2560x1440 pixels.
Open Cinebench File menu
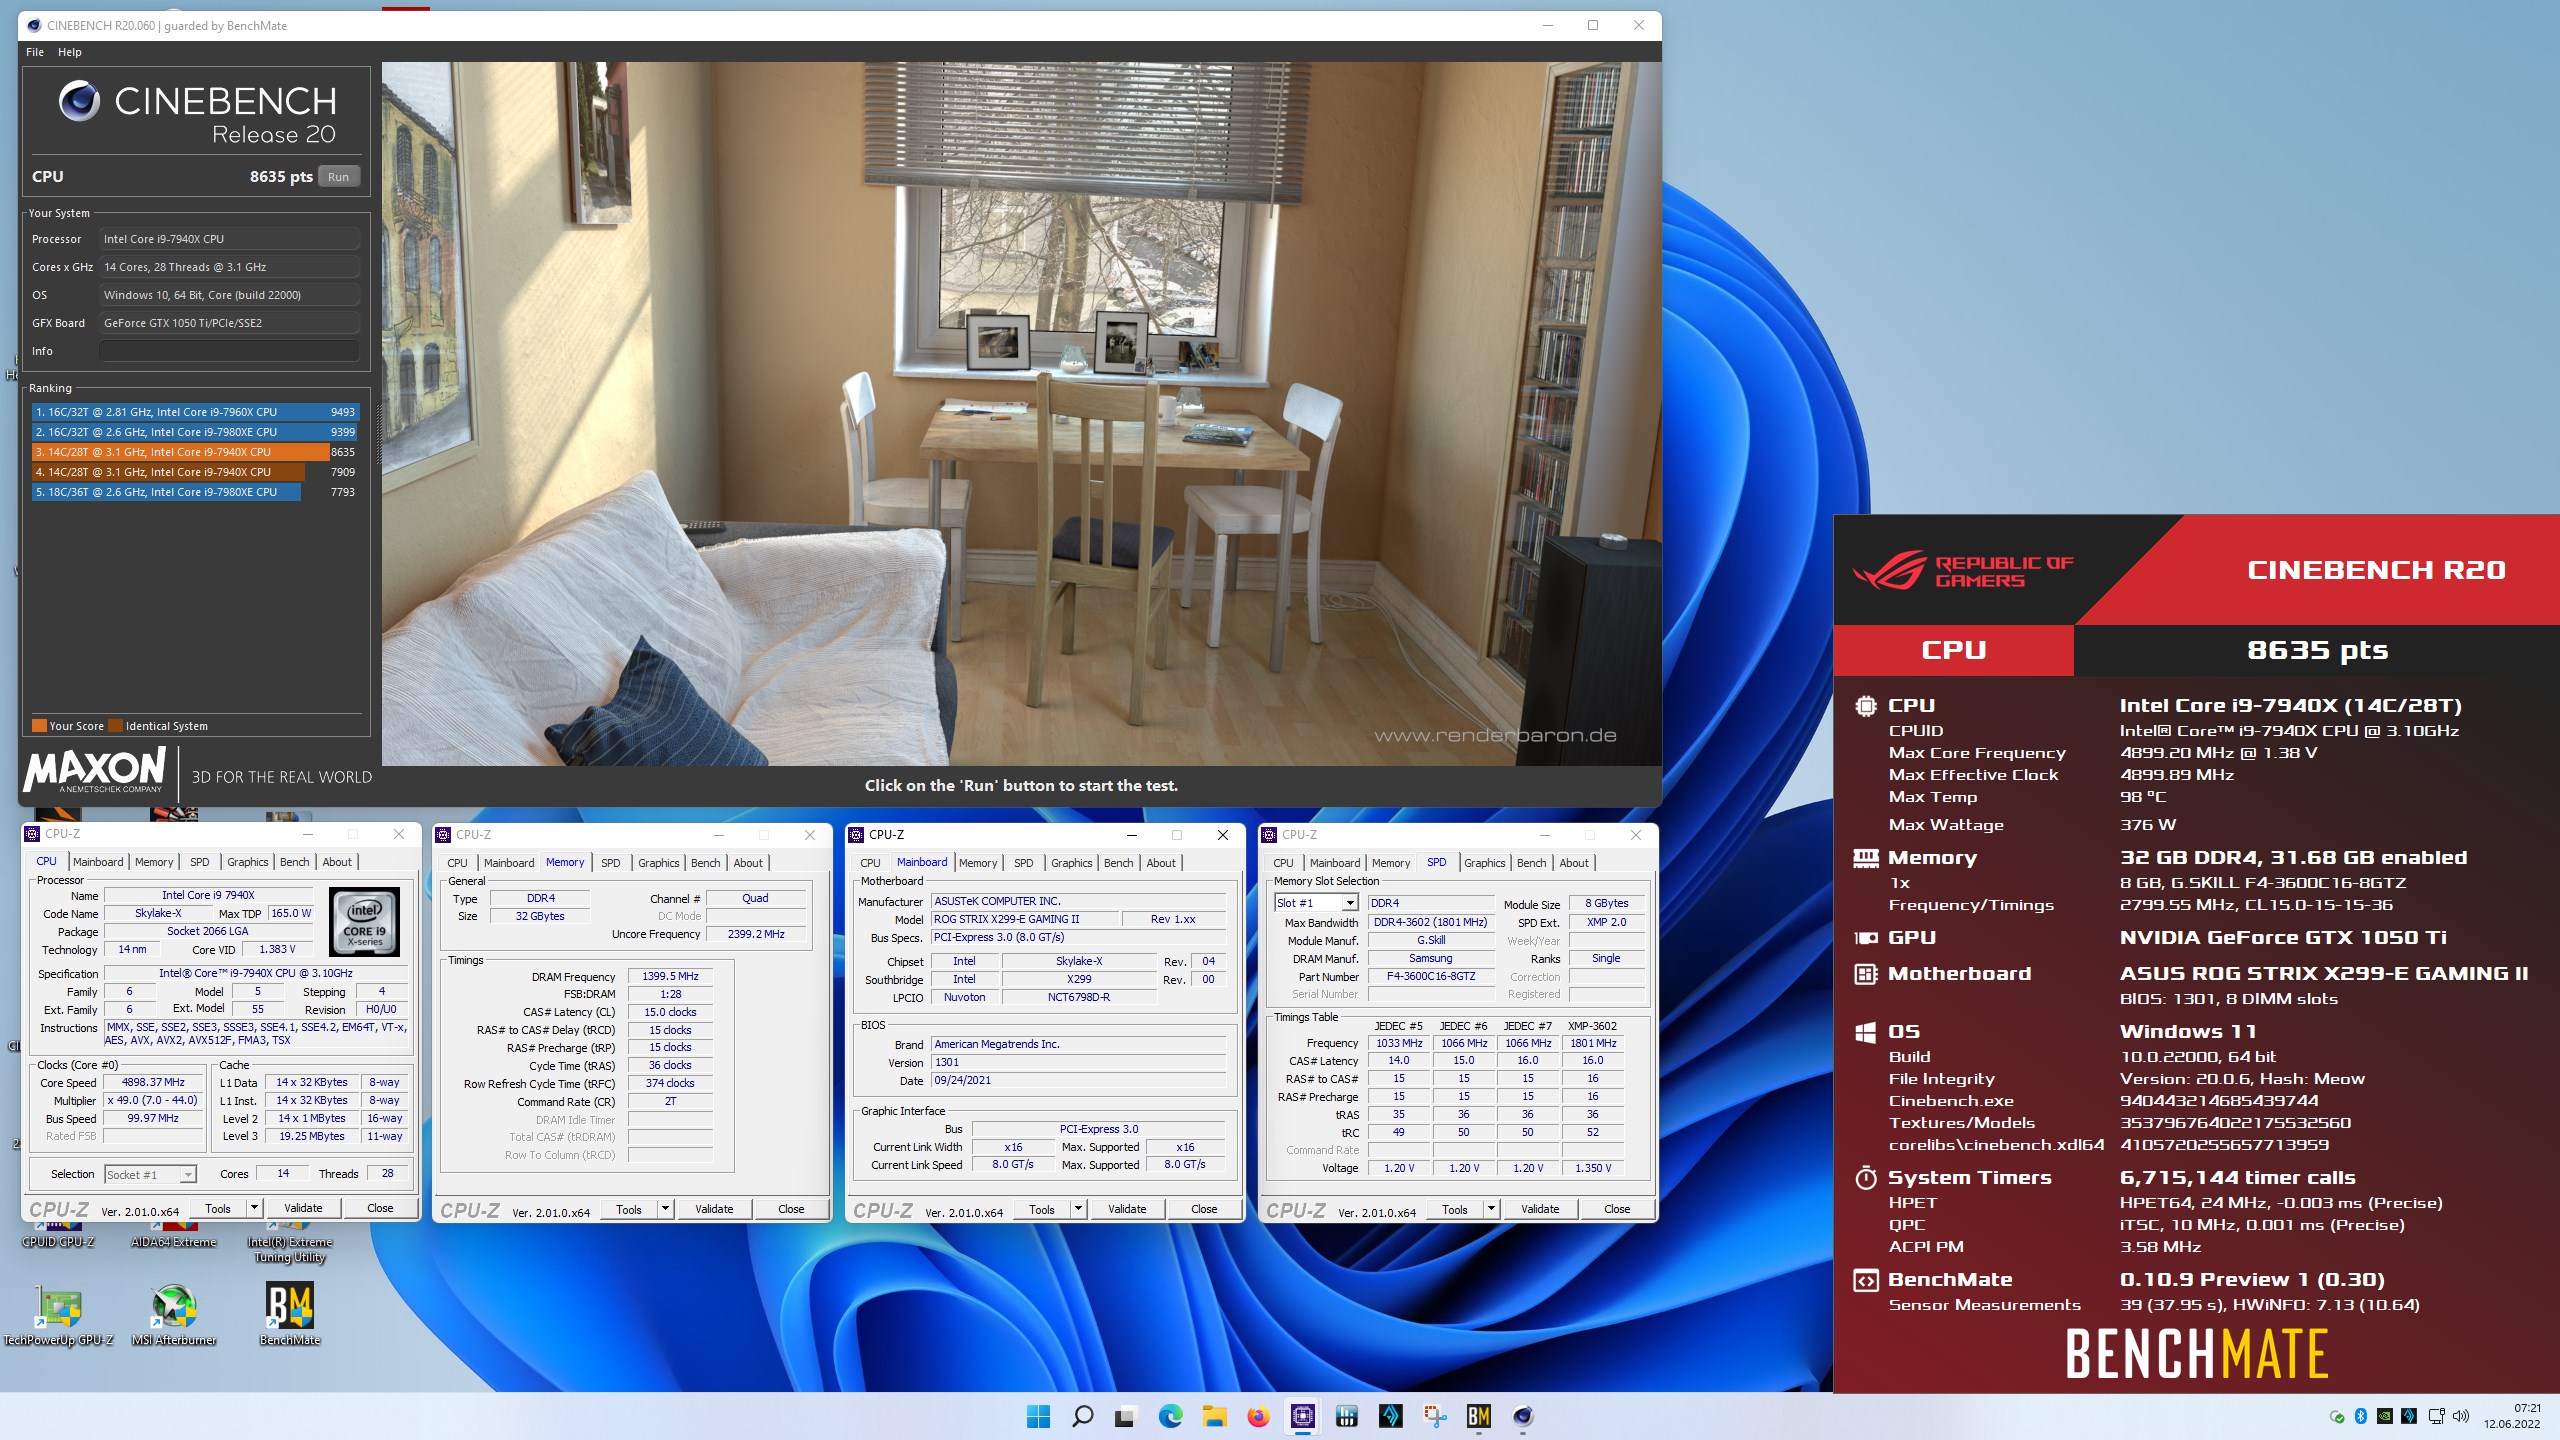[35, 52]
